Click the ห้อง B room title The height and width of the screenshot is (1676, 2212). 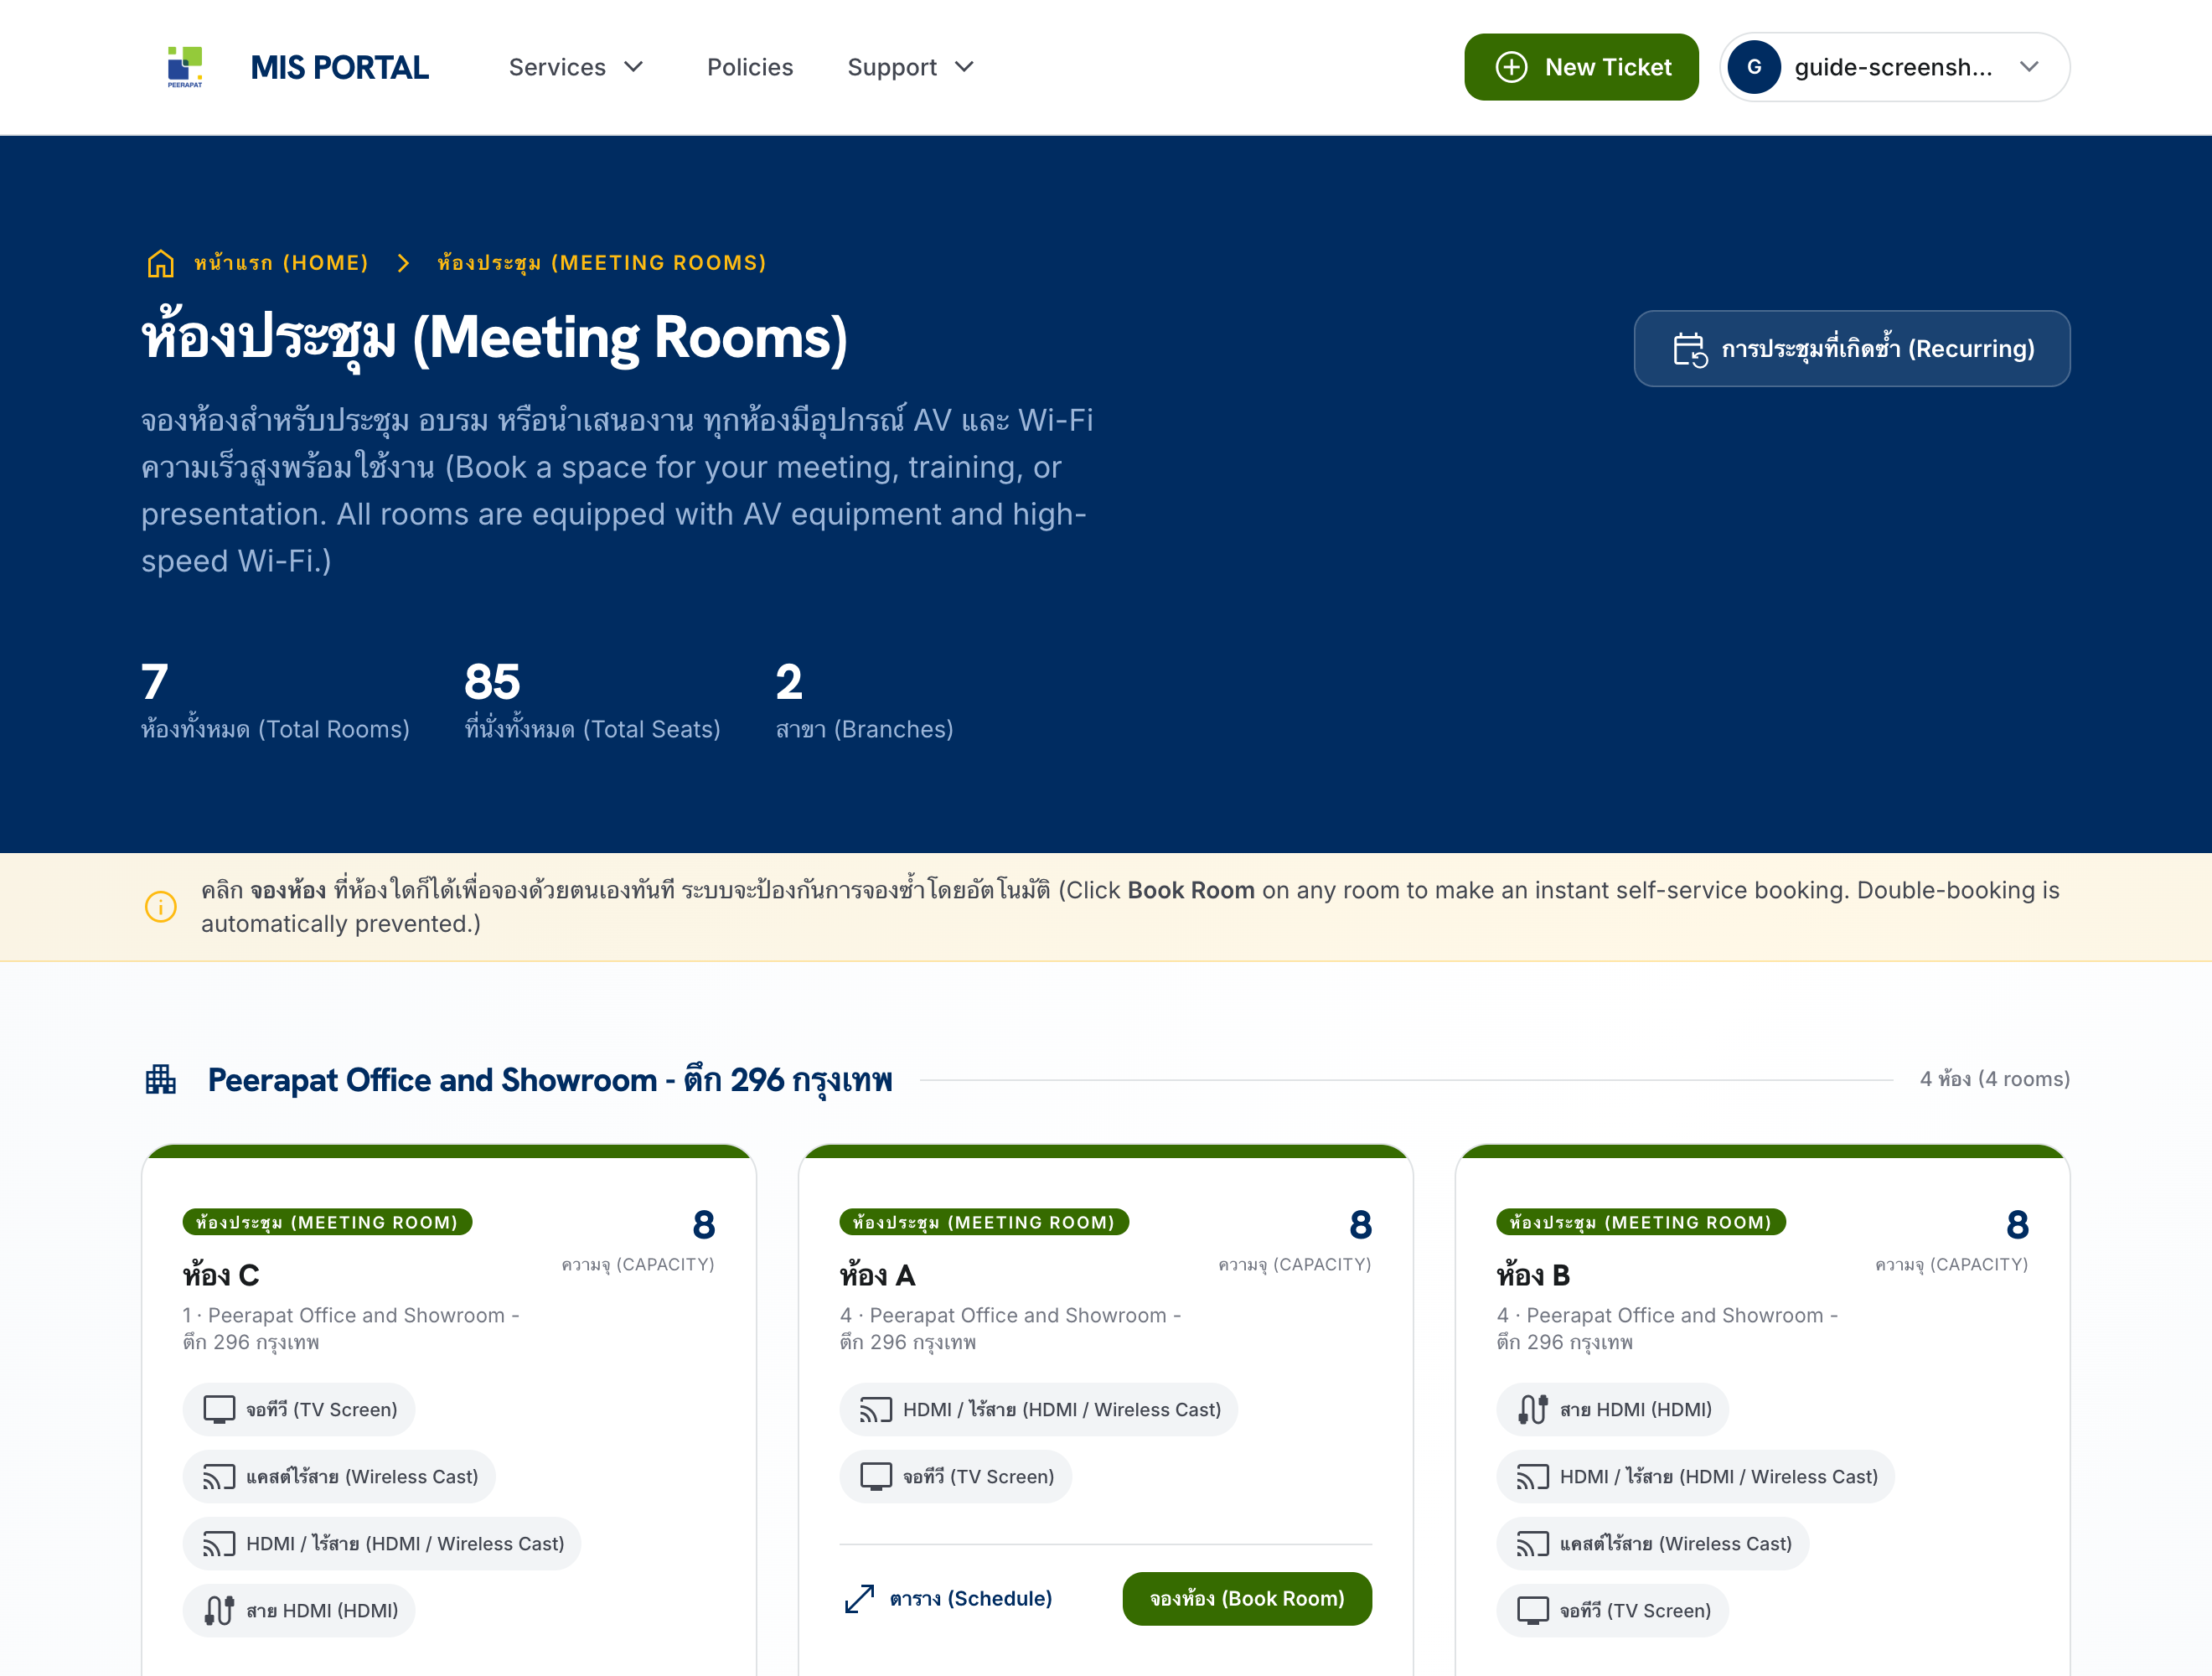click(1533, 1275)
